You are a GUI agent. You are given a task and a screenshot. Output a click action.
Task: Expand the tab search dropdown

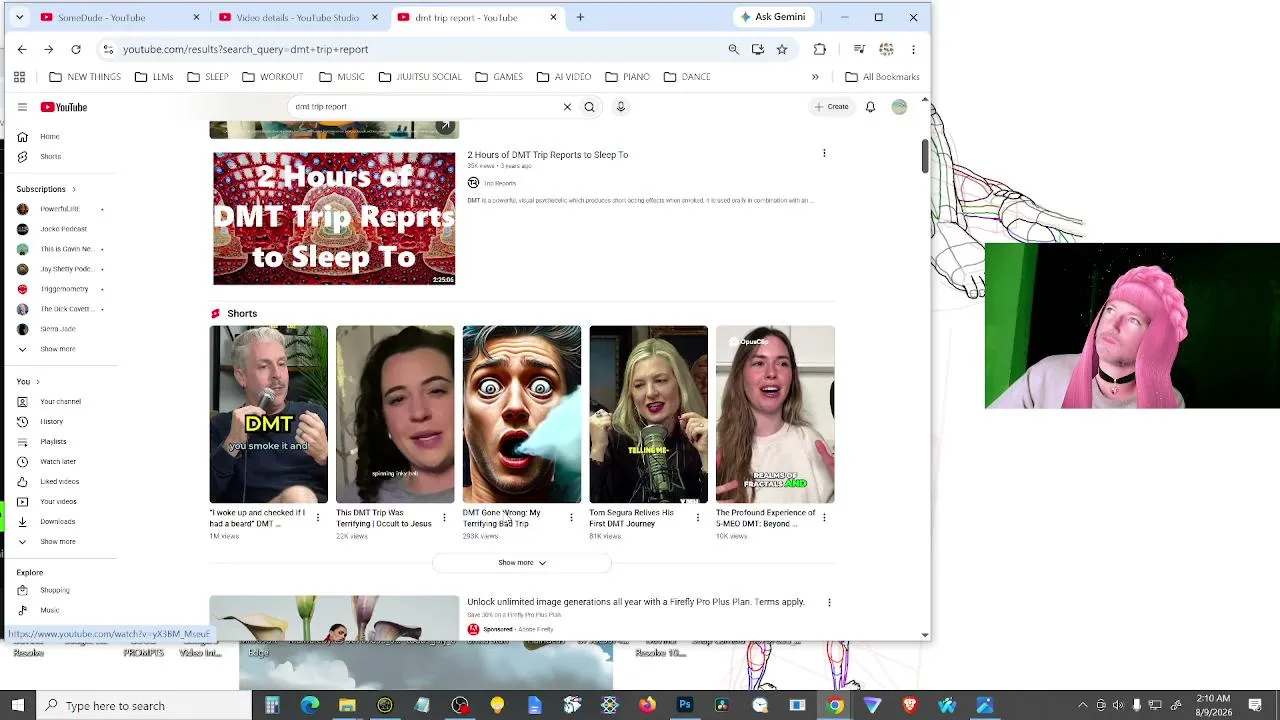19,17
